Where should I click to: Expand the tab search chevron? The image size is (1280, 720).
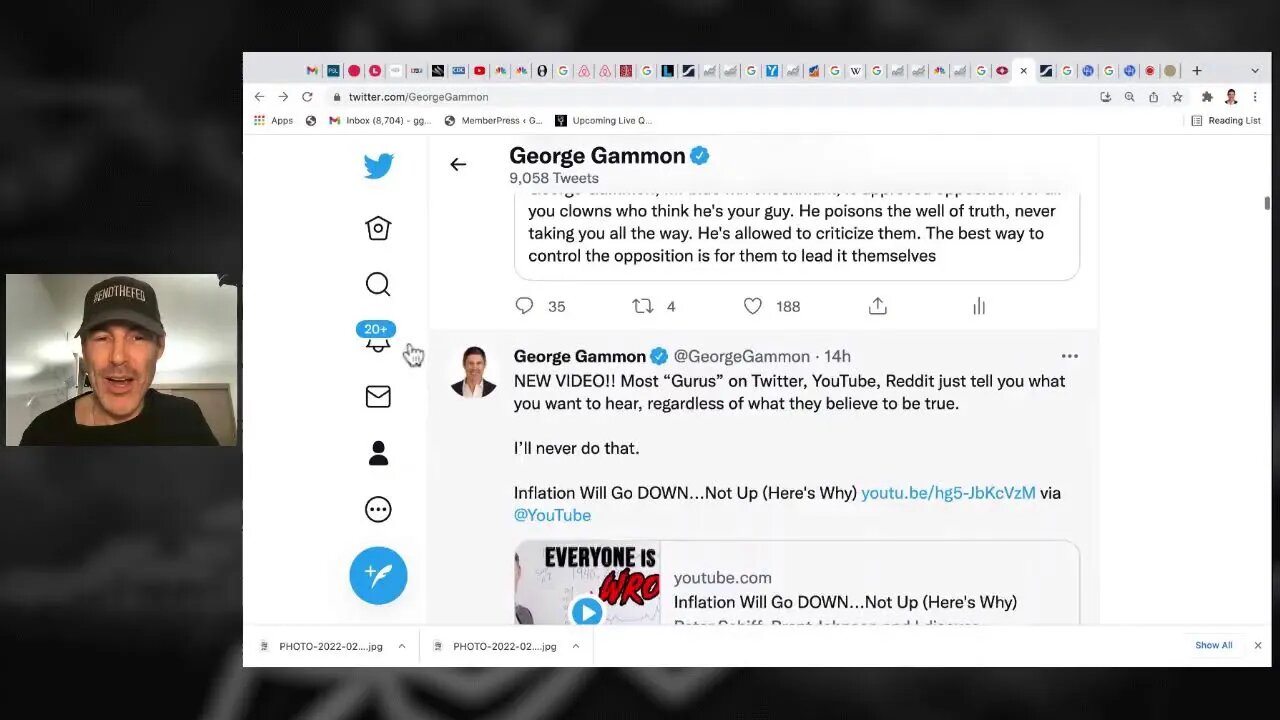pos(1255,71)
